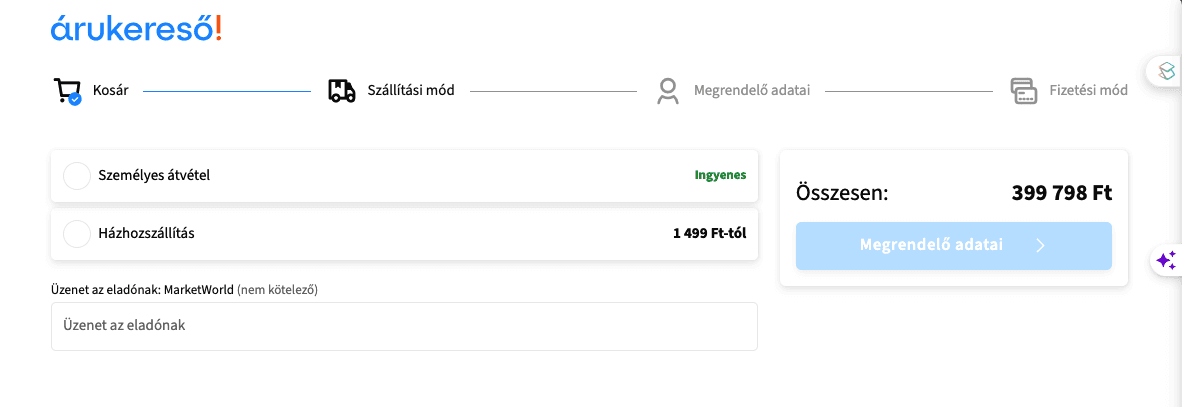The image size is (1182, 407).
Task: Click in the Üzenet az eladónak field
Action: (x=404, y=326)
